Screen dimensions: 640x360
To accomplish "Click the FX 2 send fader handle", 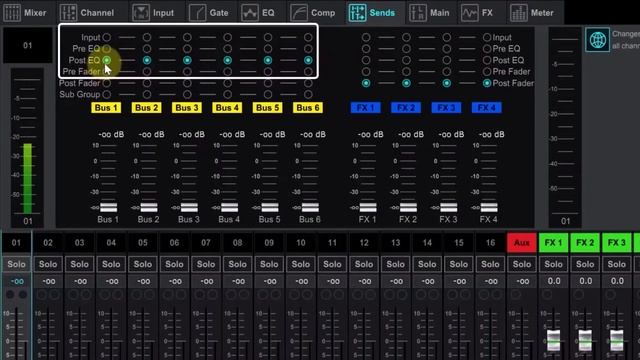I will point(408,207).
